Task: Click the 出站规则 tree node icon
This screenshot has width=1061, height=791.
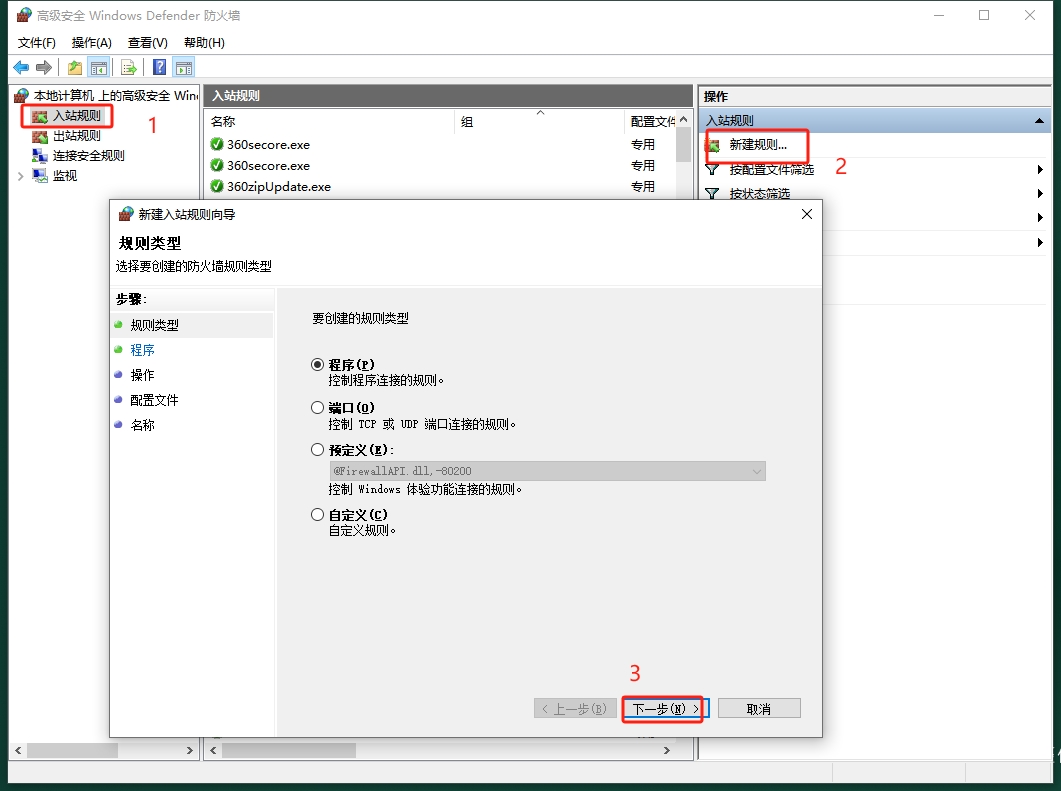Action: [40, 136]
